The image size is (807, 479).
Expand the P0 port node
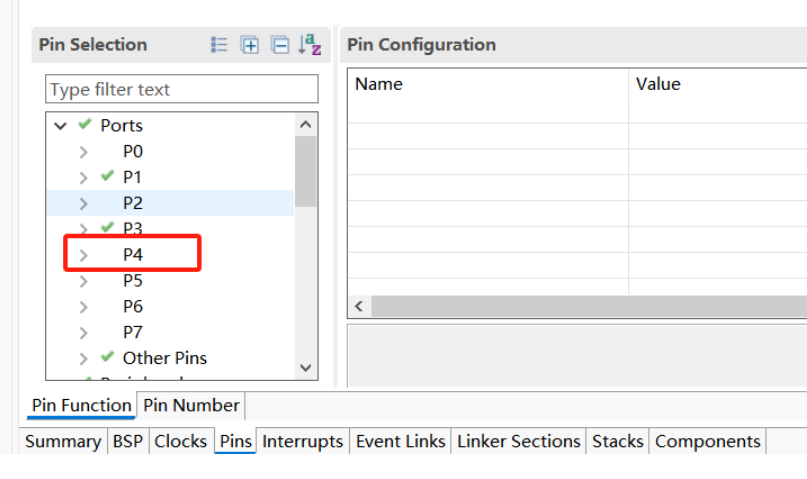point(84,152)
